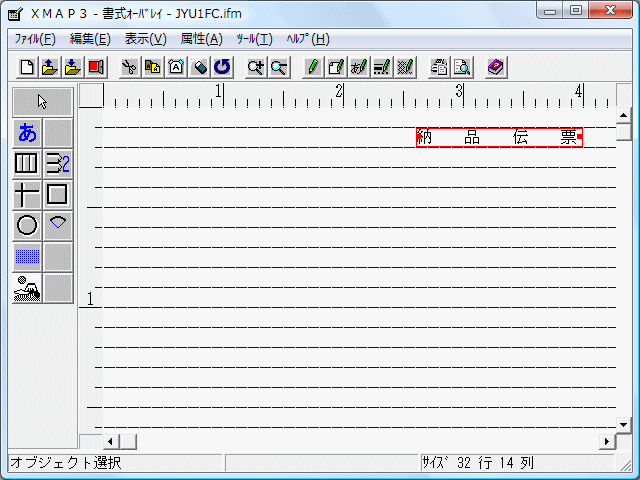This screenshot has height=480, width=640.
Task: Open the 編集(E) menu
Action: click(x=90, y=39)
